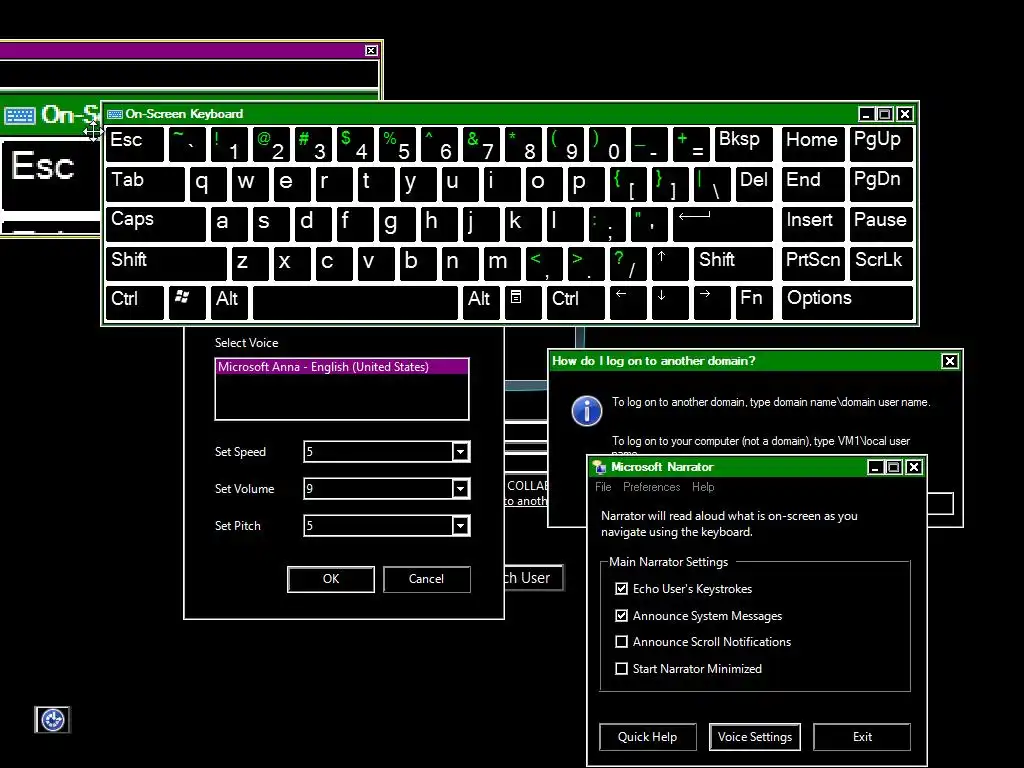Click the Tab key on On-Screen Keyboard
Image resolution: width=1024 pixels, height=768 pixels.
pos(145,185)
